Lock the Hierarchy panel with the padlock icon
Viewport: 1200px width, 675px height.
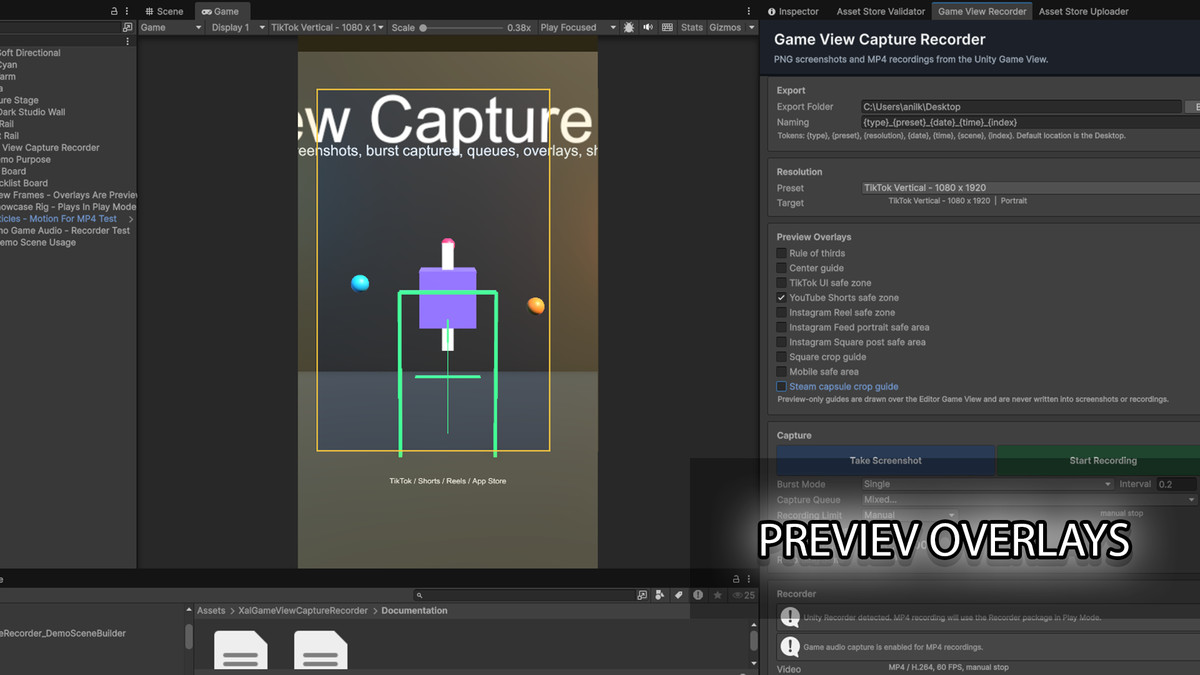114,11
